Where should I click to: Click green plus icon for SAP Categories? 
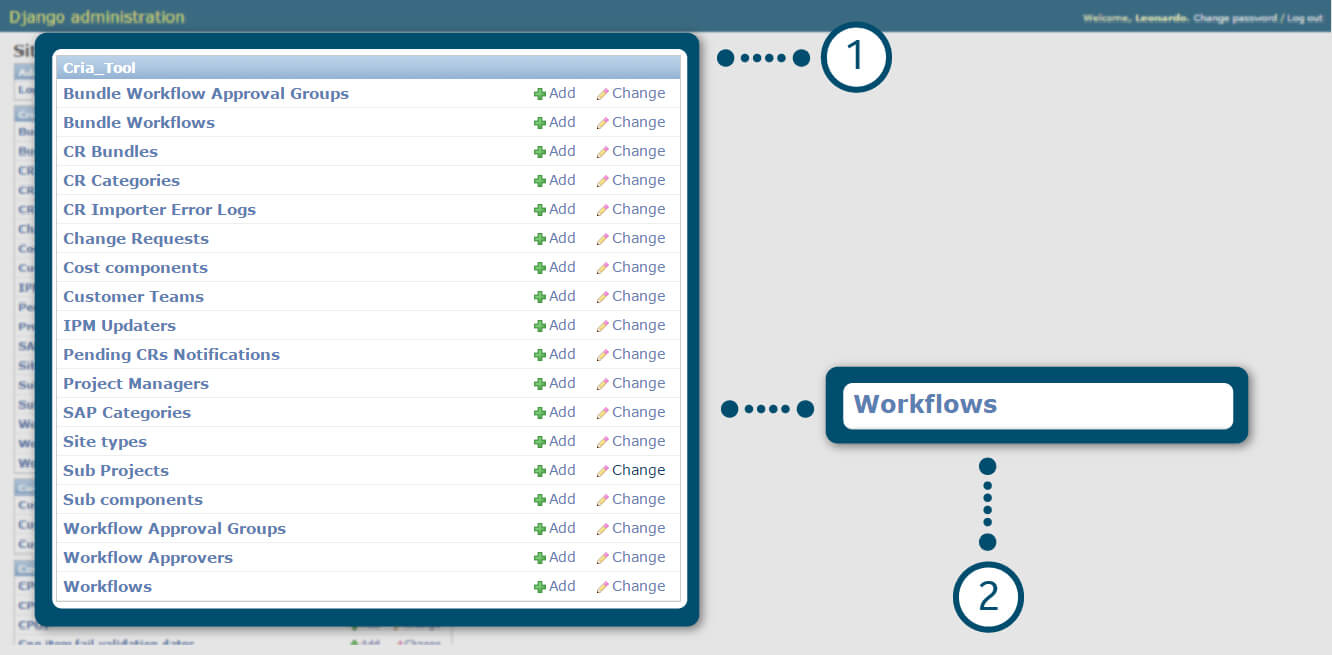pyautogui.click(x=540, y=413)
